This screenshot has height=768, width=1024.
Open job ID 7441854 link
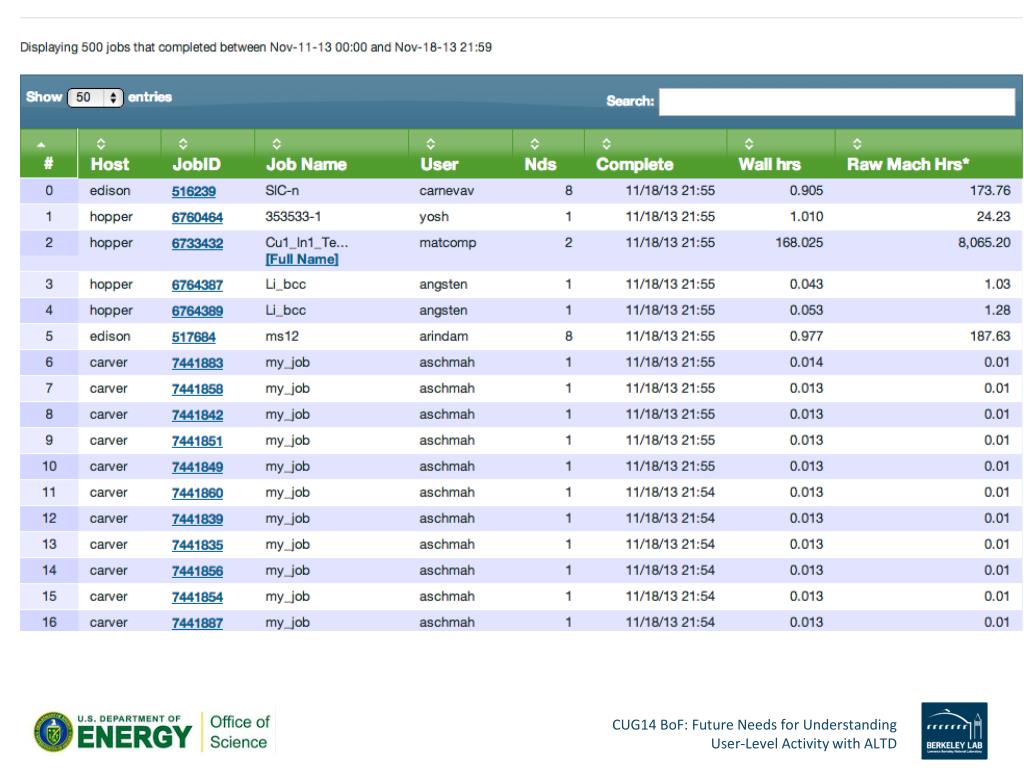click(197, 598)
